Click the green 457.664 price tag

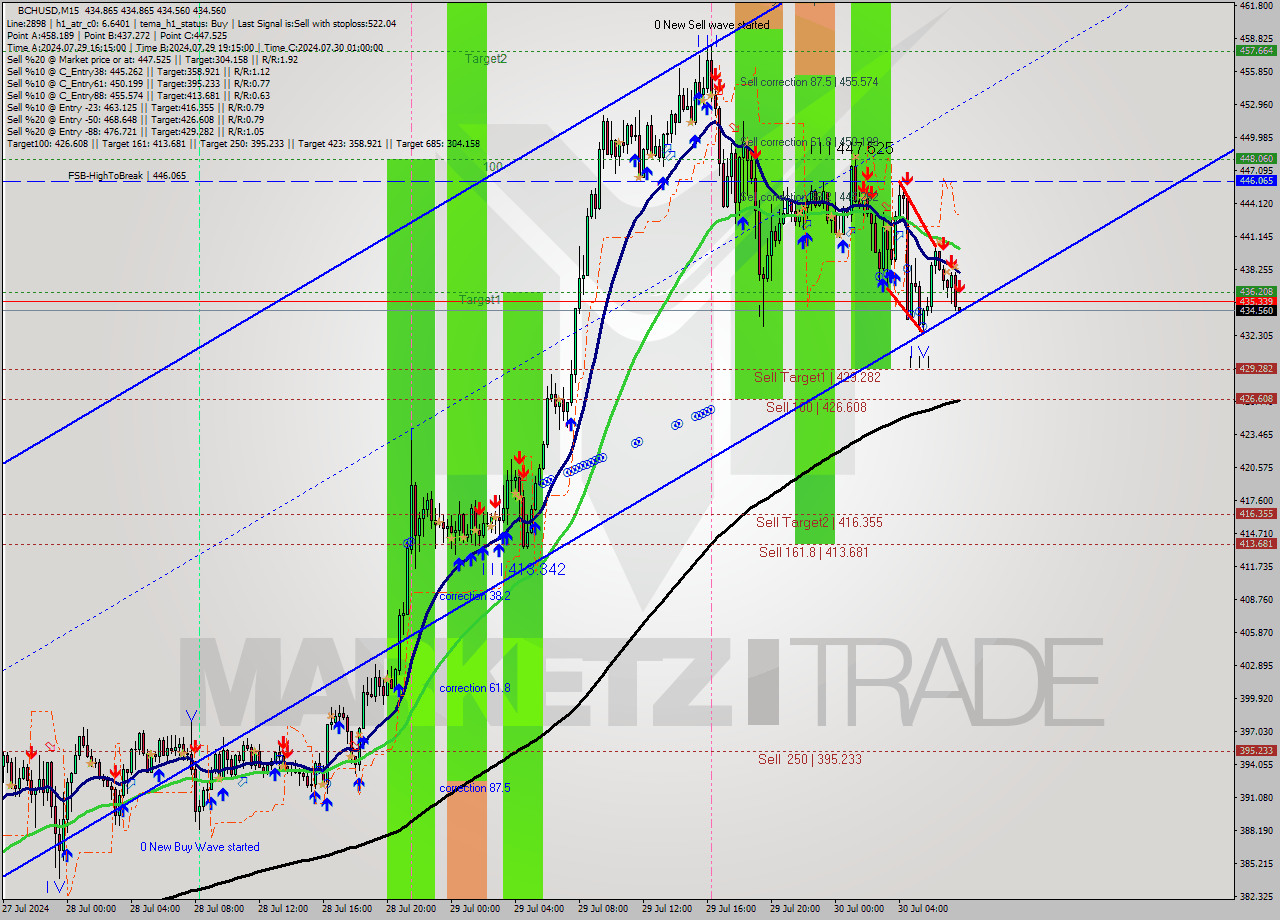[1256, 50]
